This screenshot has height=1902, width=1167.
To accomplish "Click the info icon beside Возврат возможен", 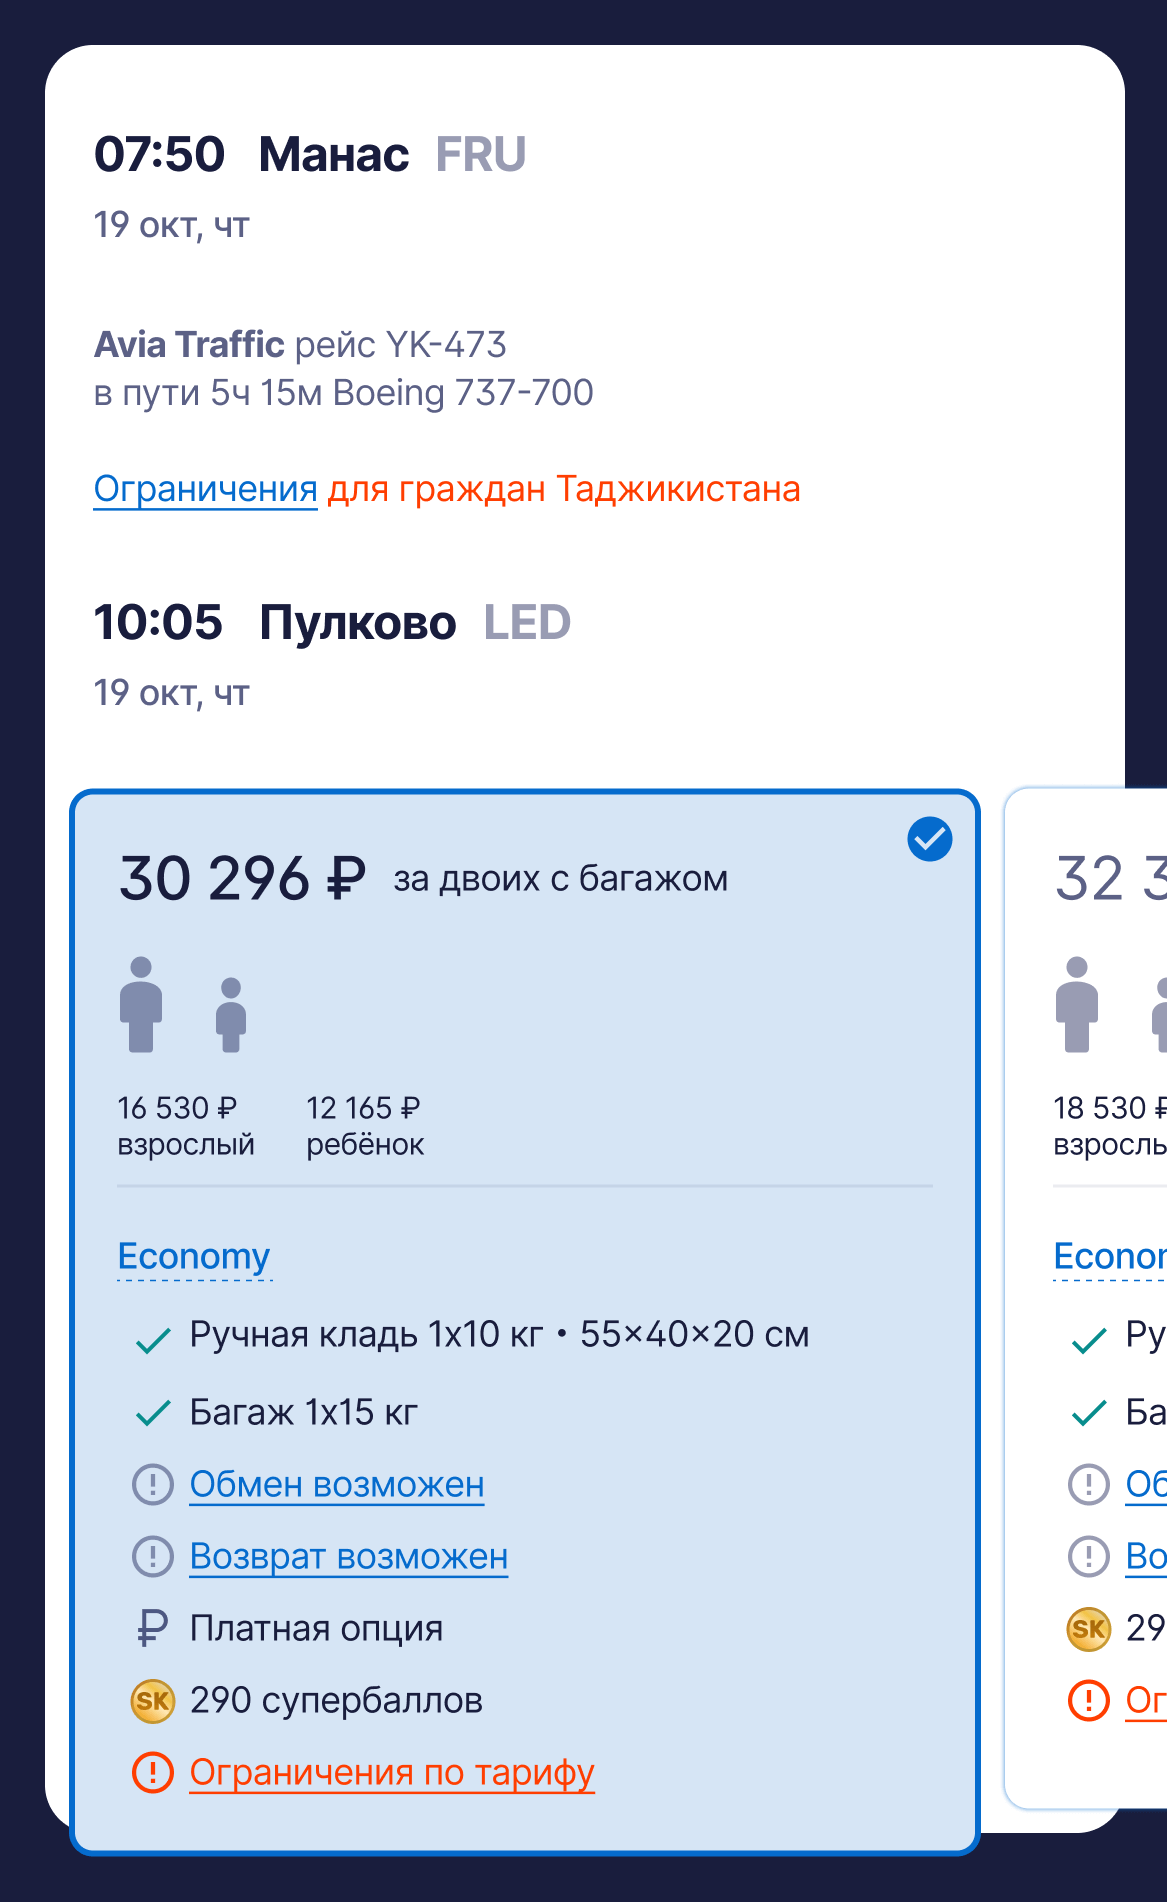I will [153, 1557].
